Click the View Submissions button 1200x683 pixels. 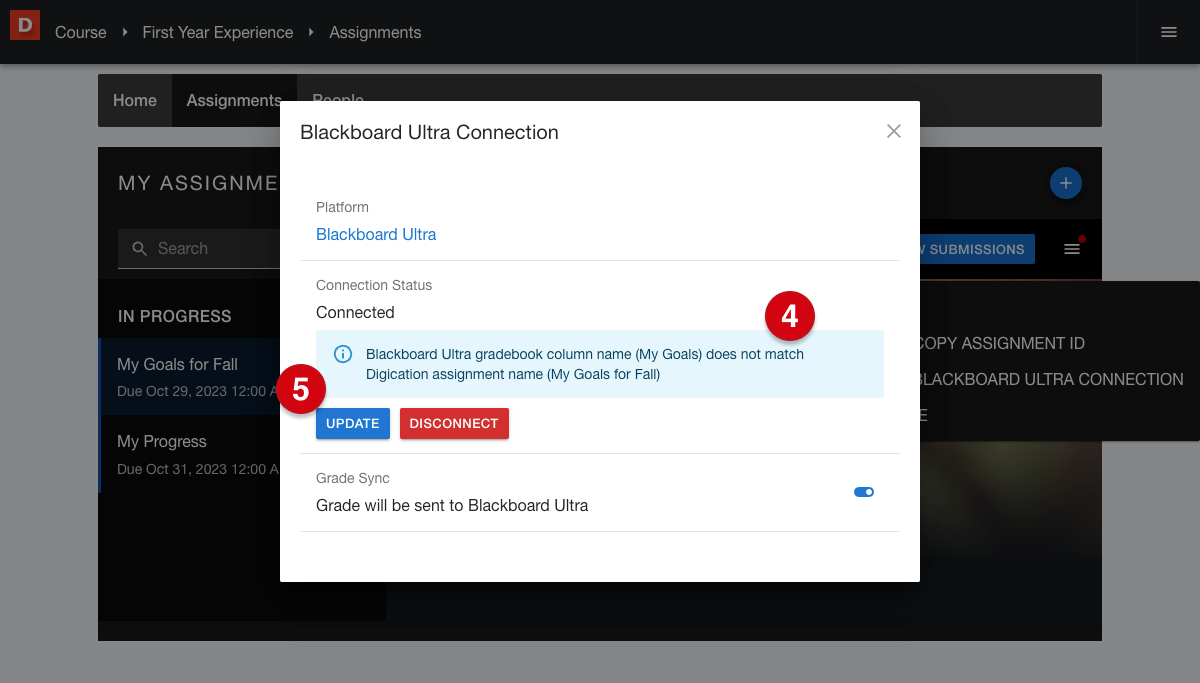(977, 249)
